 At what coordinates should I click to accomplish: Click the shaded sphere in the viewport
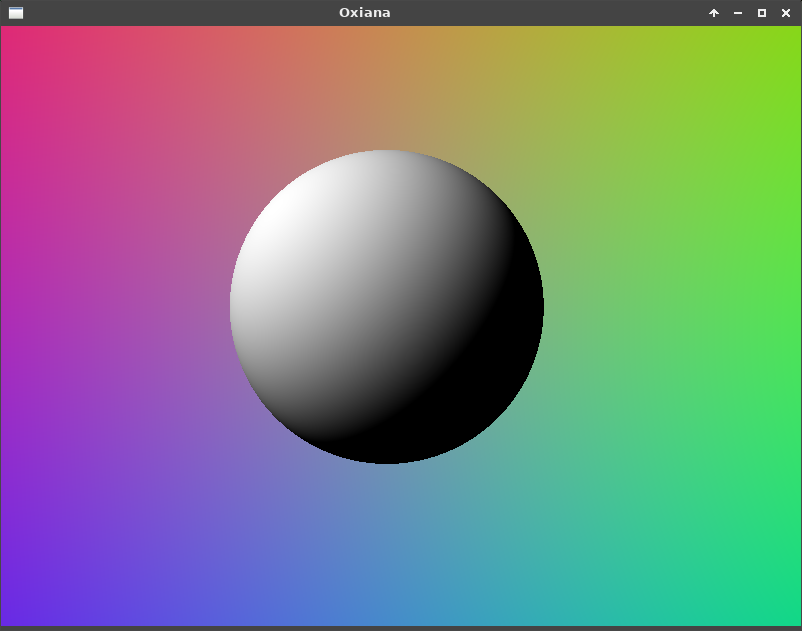point(387,307)
